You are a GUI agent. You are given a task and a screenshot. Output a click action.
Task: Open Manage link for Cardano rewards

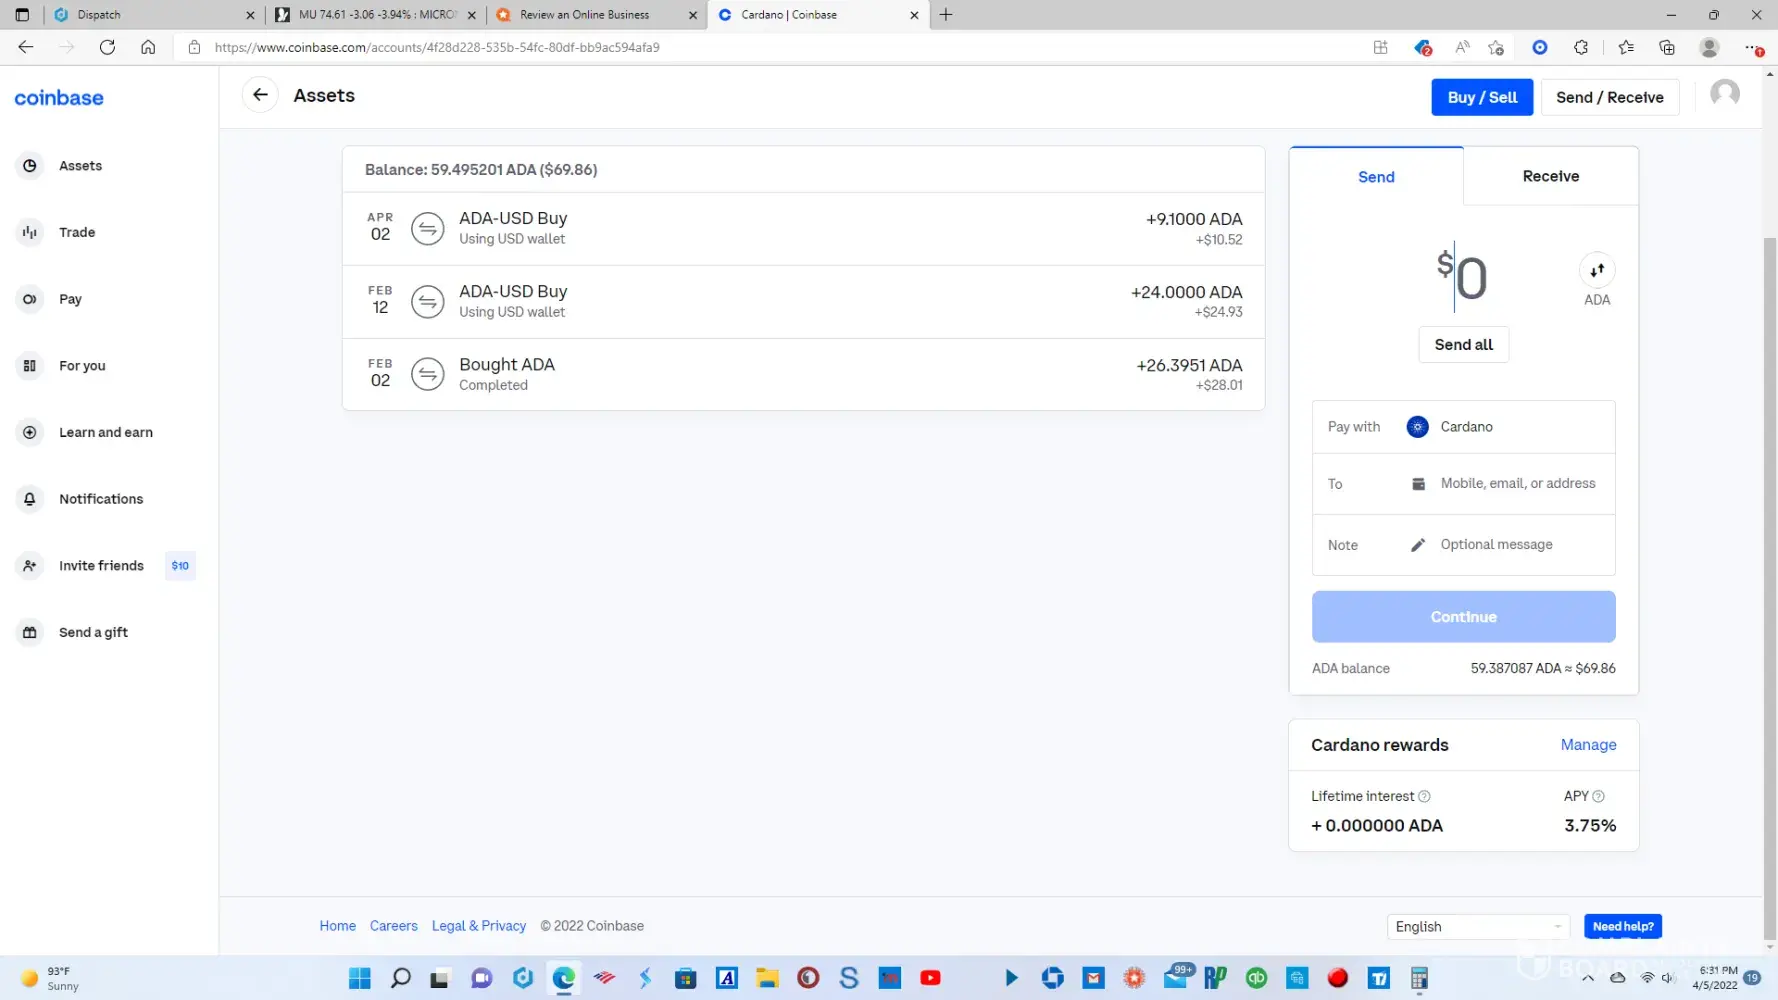pos(1588,745)
